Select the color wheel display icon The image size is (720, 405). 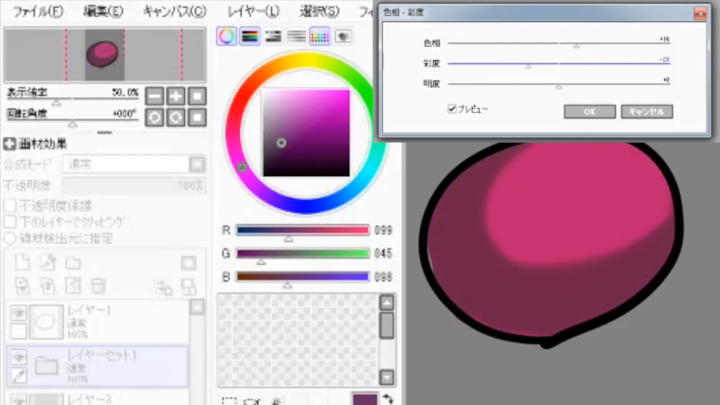click(x=226, y=36)
